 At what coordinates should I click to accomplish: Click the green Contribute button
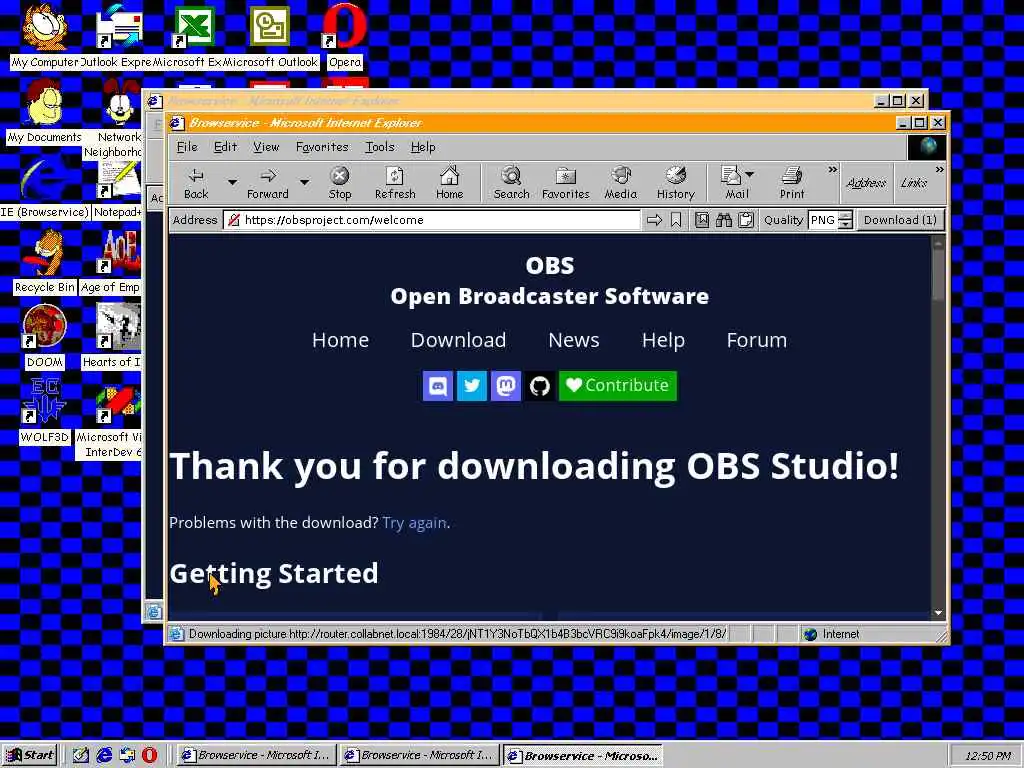[x=618, y=385]
